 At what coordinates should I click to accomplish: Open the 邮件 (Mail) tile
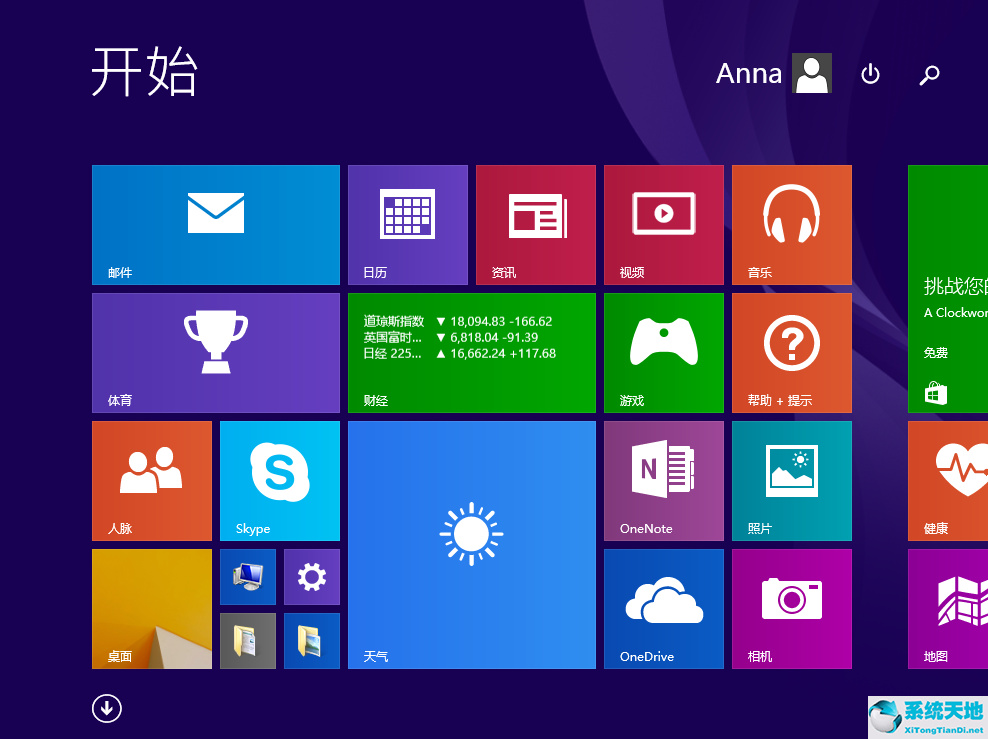tap(215, 224)
